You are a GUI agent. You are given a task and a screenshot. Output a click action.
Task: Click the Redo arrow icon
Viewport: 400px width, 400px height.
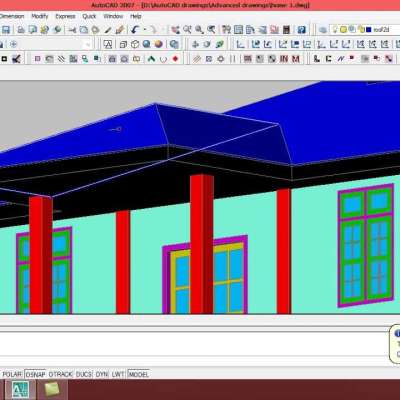(153, 30)
